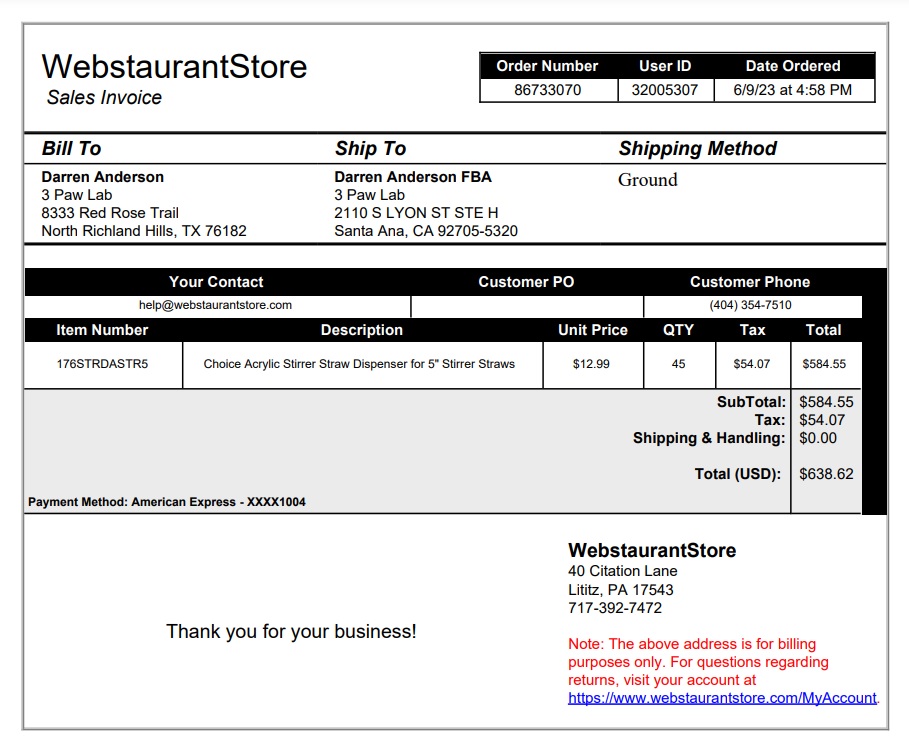Click North Richland Hills, TX 76182
The image size is (909, 746).
point(144,231)
